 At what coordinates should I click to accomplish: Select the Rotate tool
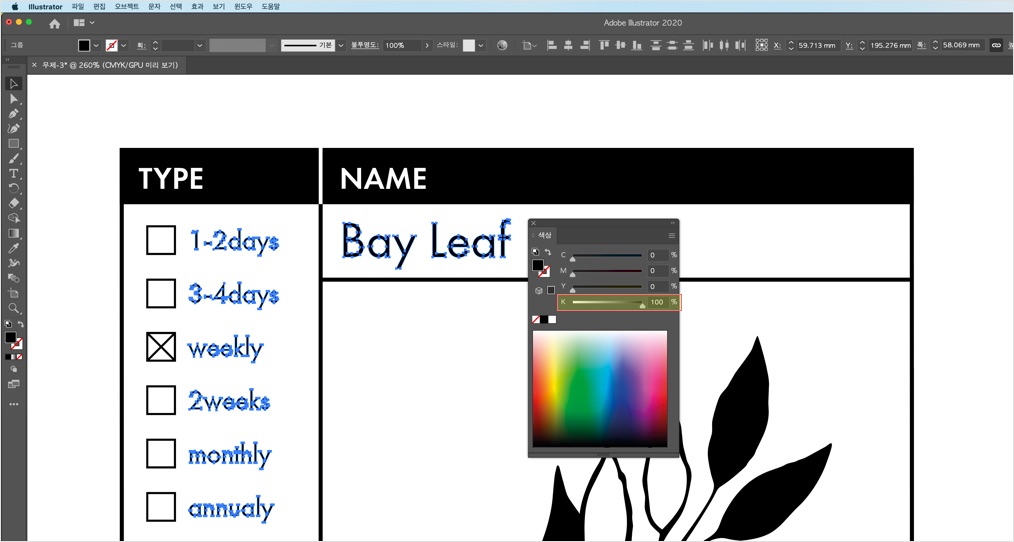coord(13,188)
